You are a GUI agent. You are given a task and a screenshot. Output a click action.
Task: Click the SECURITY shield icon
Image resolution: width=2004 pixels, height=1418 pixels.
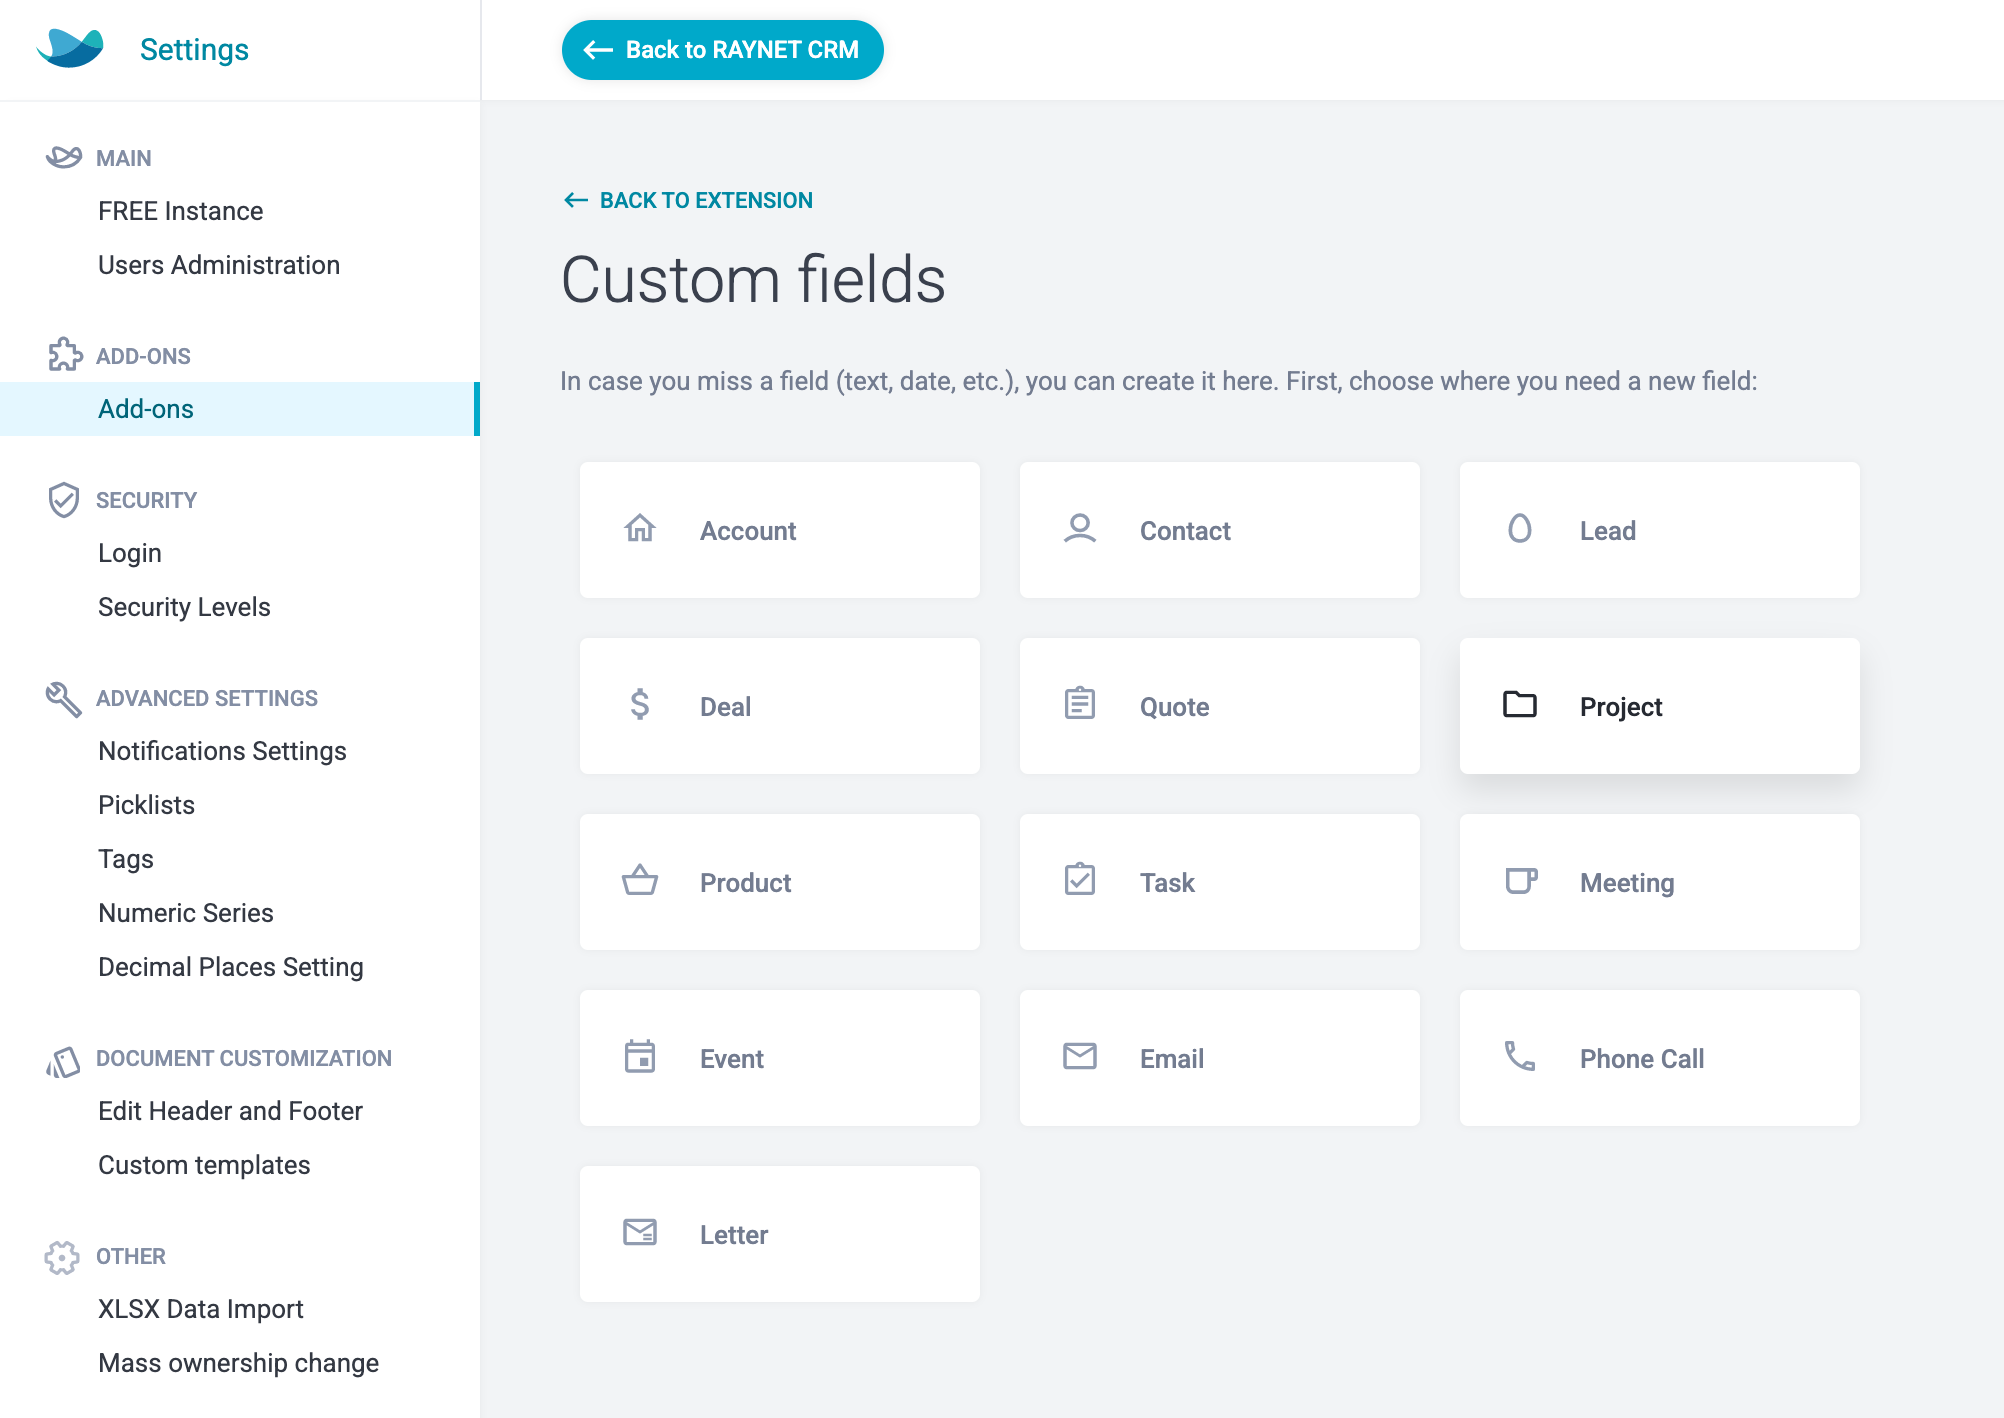pos(63,499)
